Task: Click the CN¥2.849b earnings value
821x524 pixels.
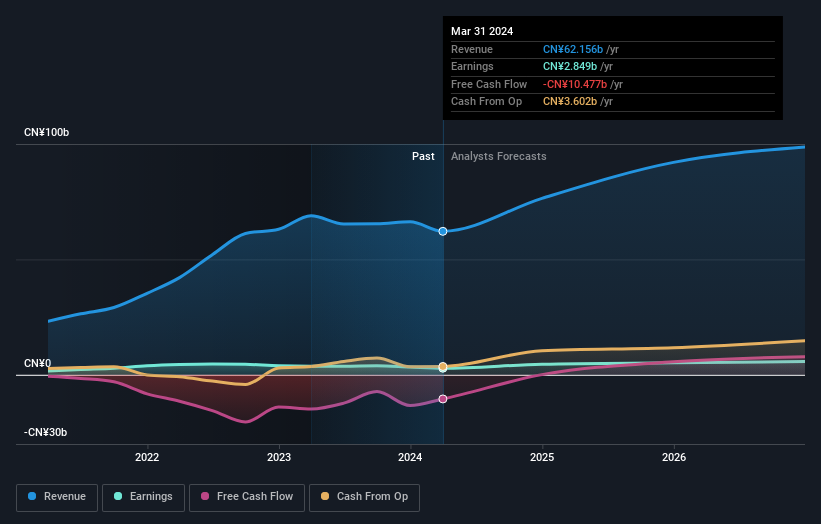Action: tap(570, 66)
